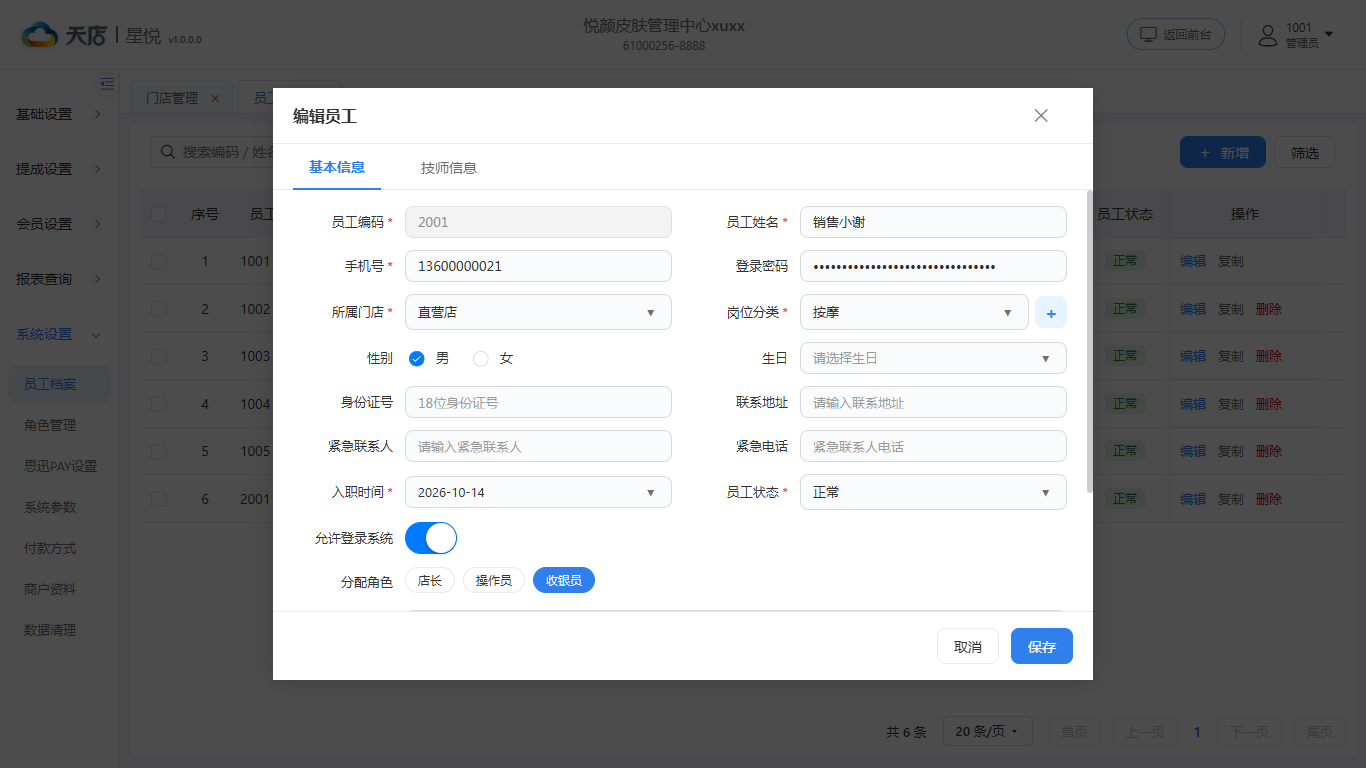Click the search magnifier icon
1366x768 pixels.
166,152
